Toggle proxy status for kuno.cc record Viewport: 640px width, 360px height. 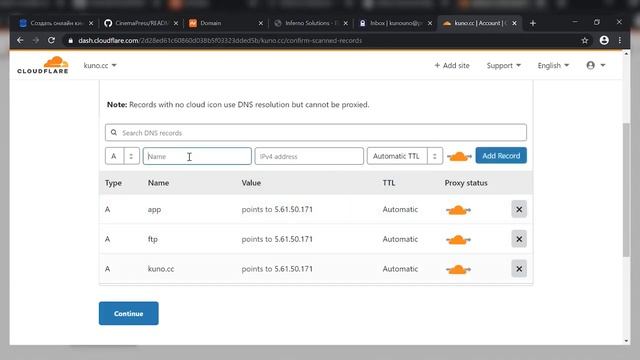458,269
